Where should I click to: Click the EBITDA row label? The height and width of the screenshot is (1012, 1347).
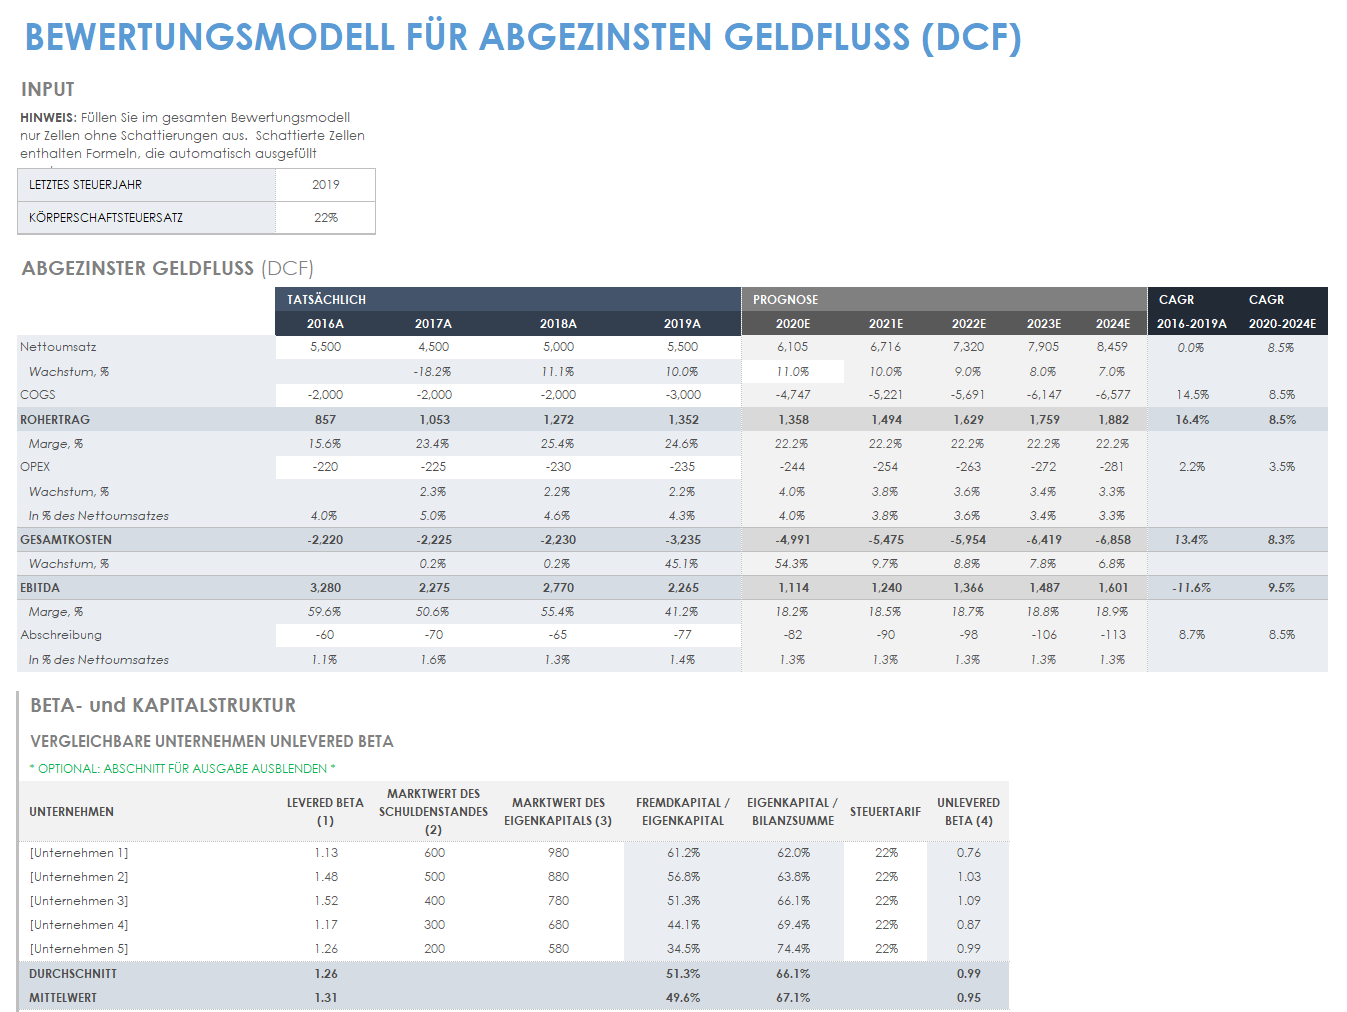pos(40,588)
